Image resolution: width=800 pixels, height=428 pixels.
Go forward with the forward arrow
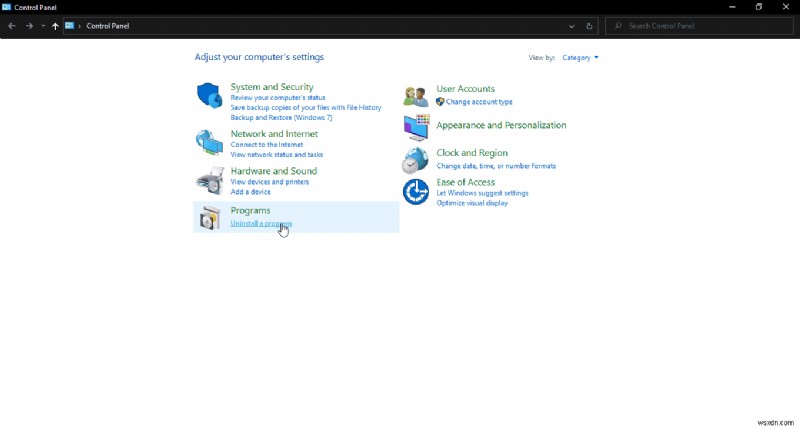point(29,26)
